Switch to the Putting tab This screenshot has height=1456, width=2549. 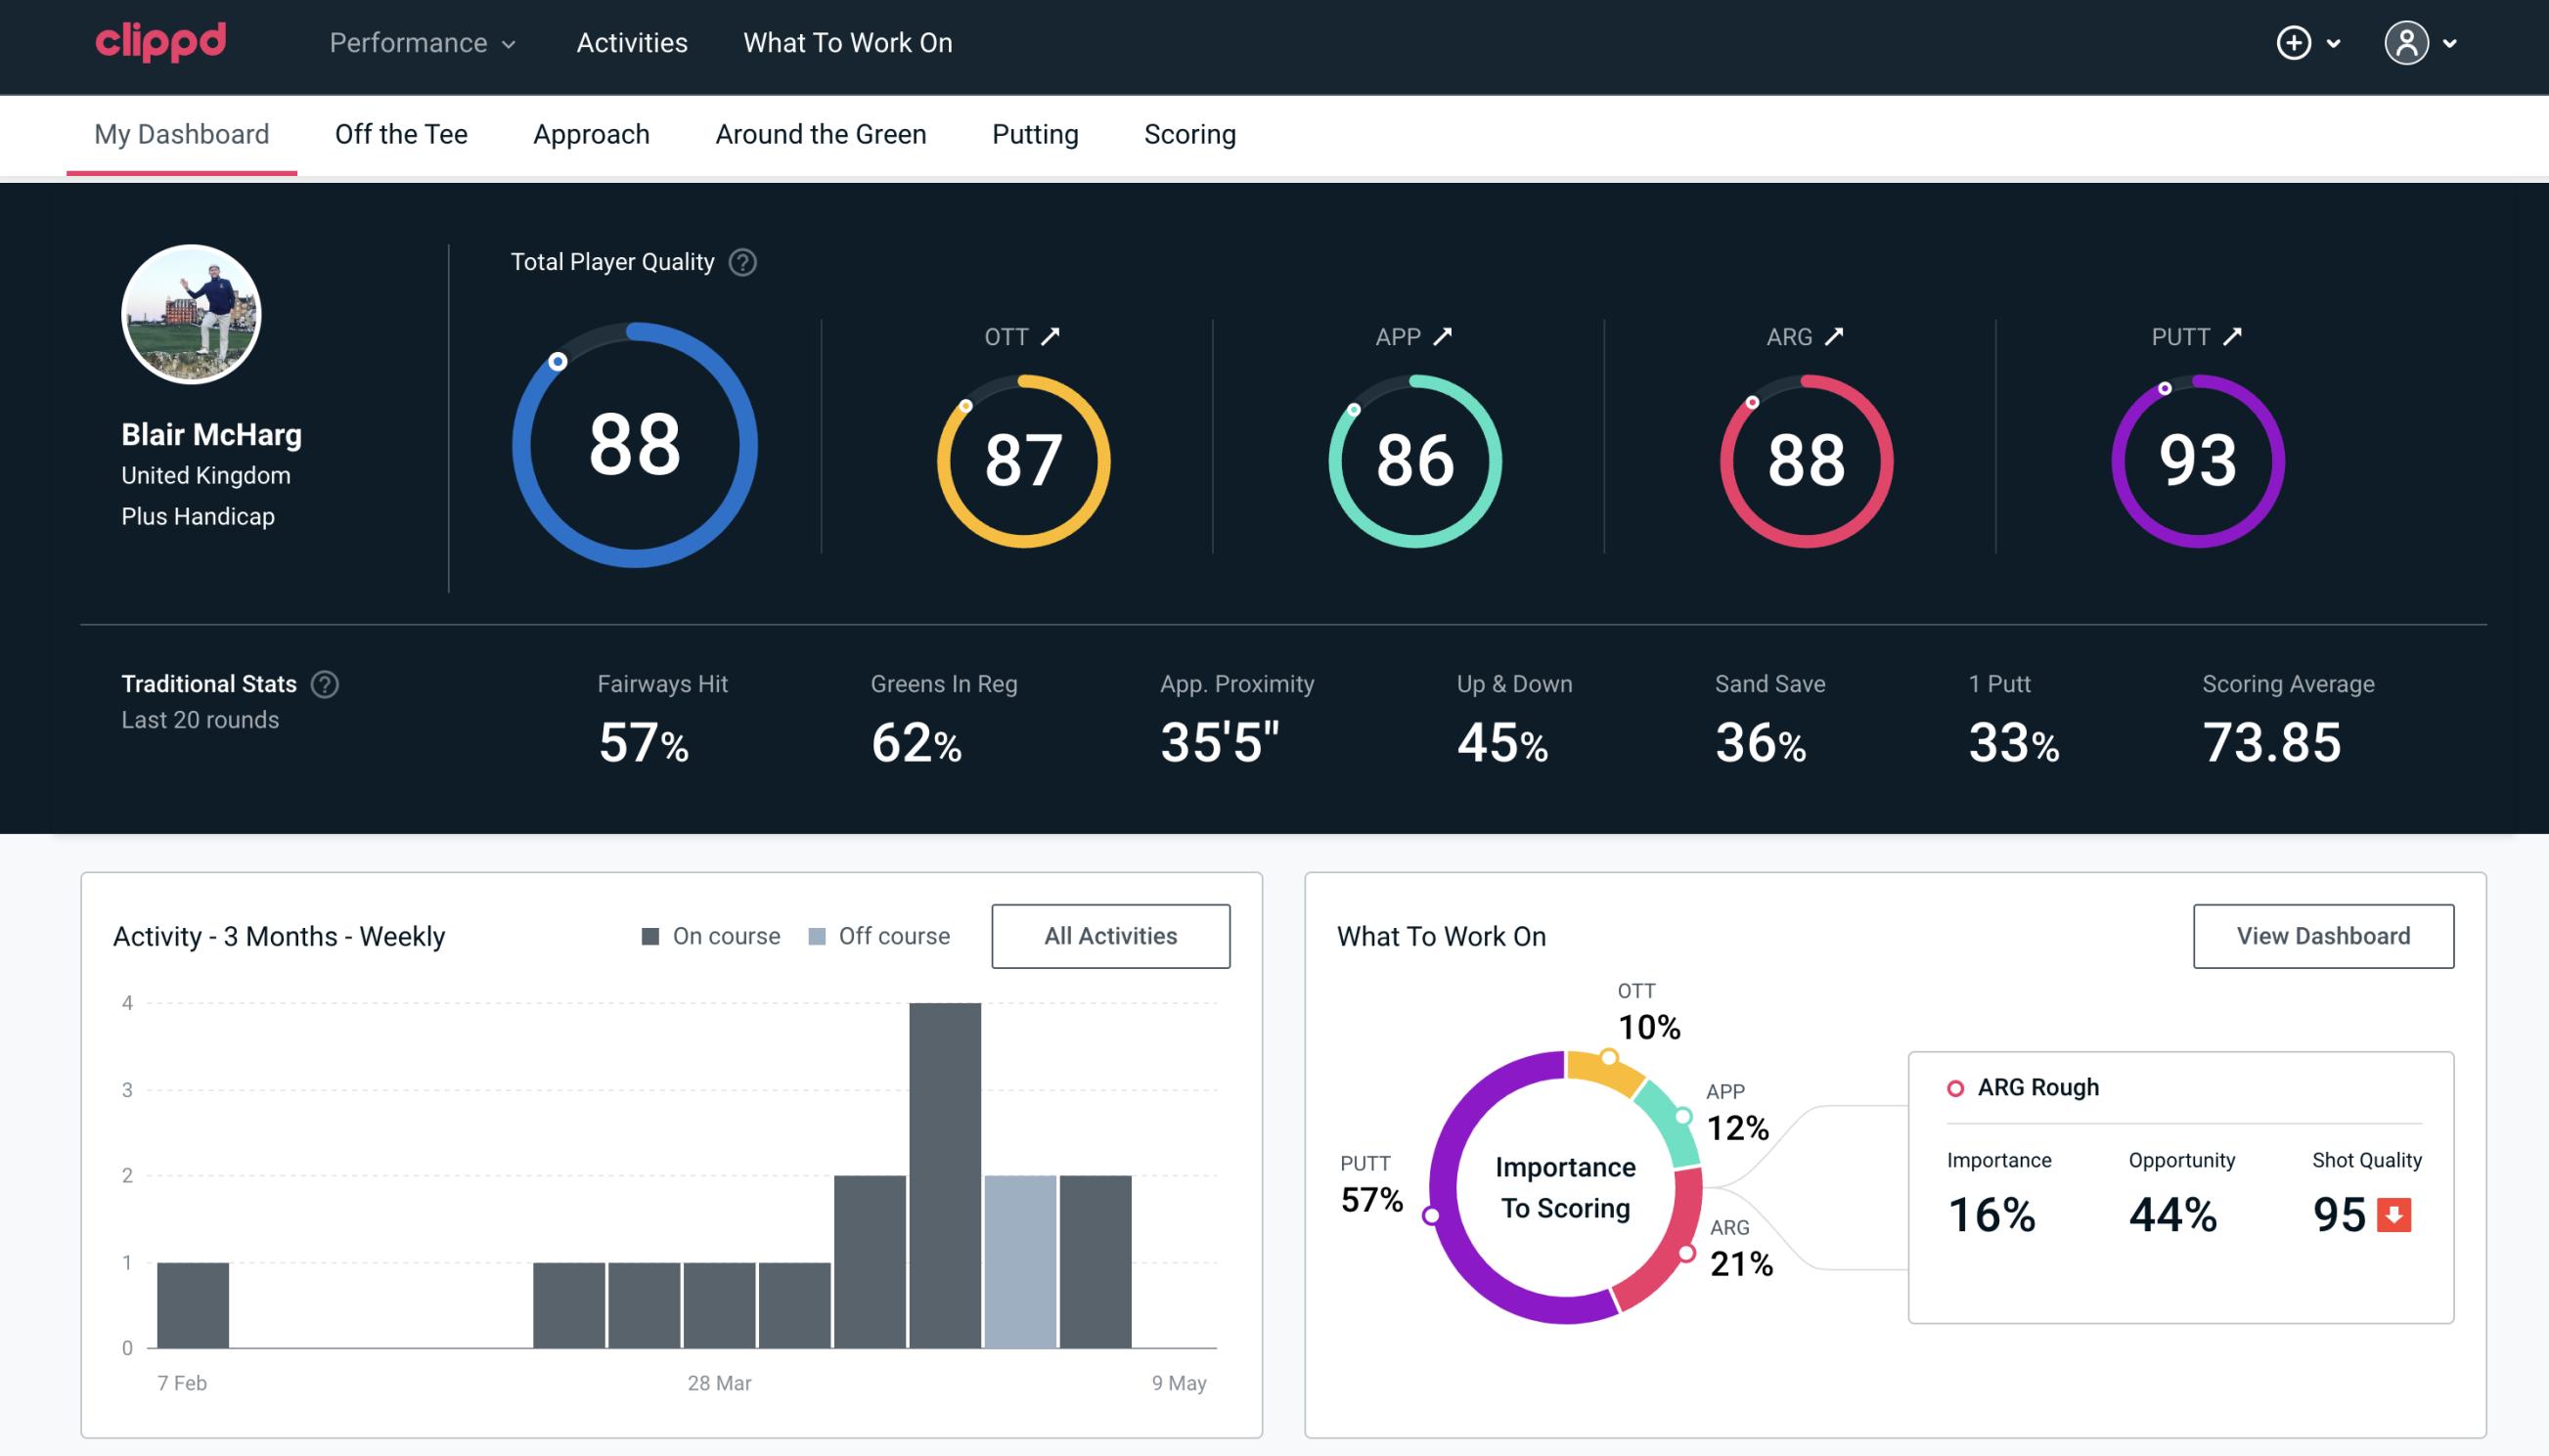pyautogui.click(x=1035, y=133)
